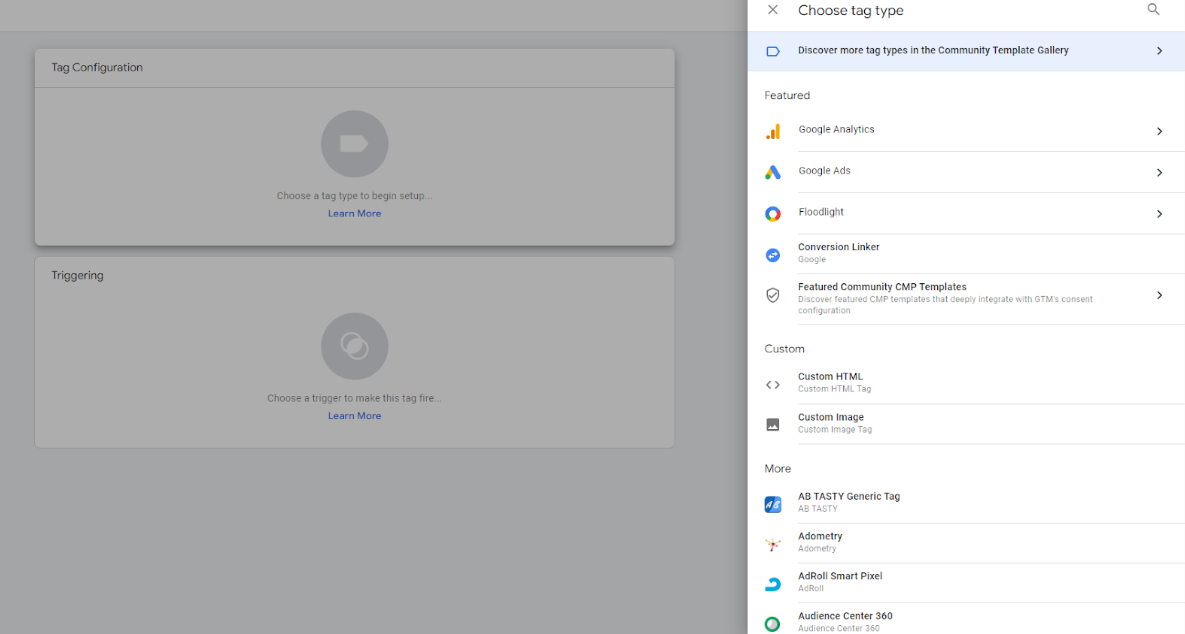Click the Adometry logo icon
This screenshot has width=1185, height=634.
[x=772, y=544]
